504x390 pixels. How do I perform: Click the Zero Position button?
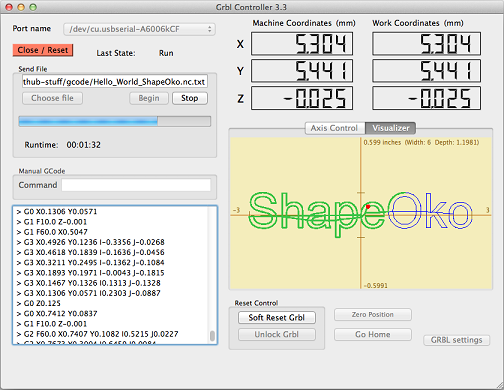(x=373, y=315)
